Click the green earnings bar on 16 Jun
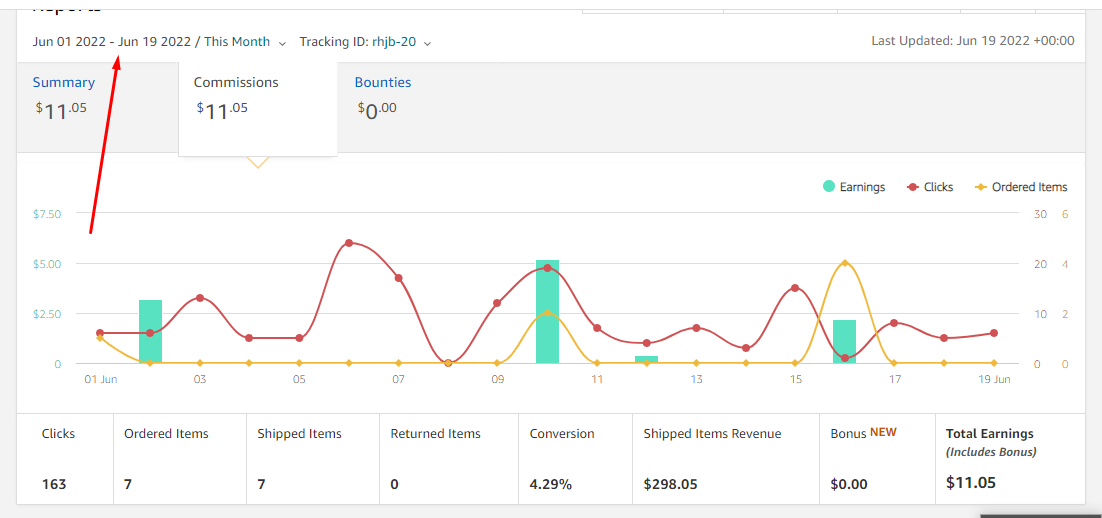 tap(845, 342)
